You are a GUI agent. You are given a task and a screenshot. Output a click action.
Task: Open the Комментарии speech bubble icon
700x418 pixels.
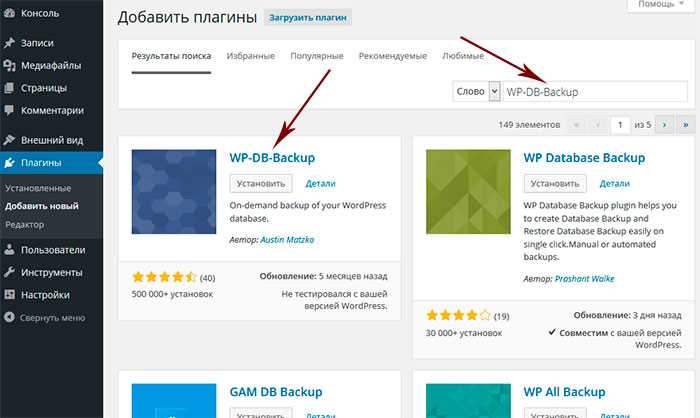pos(9,110)
